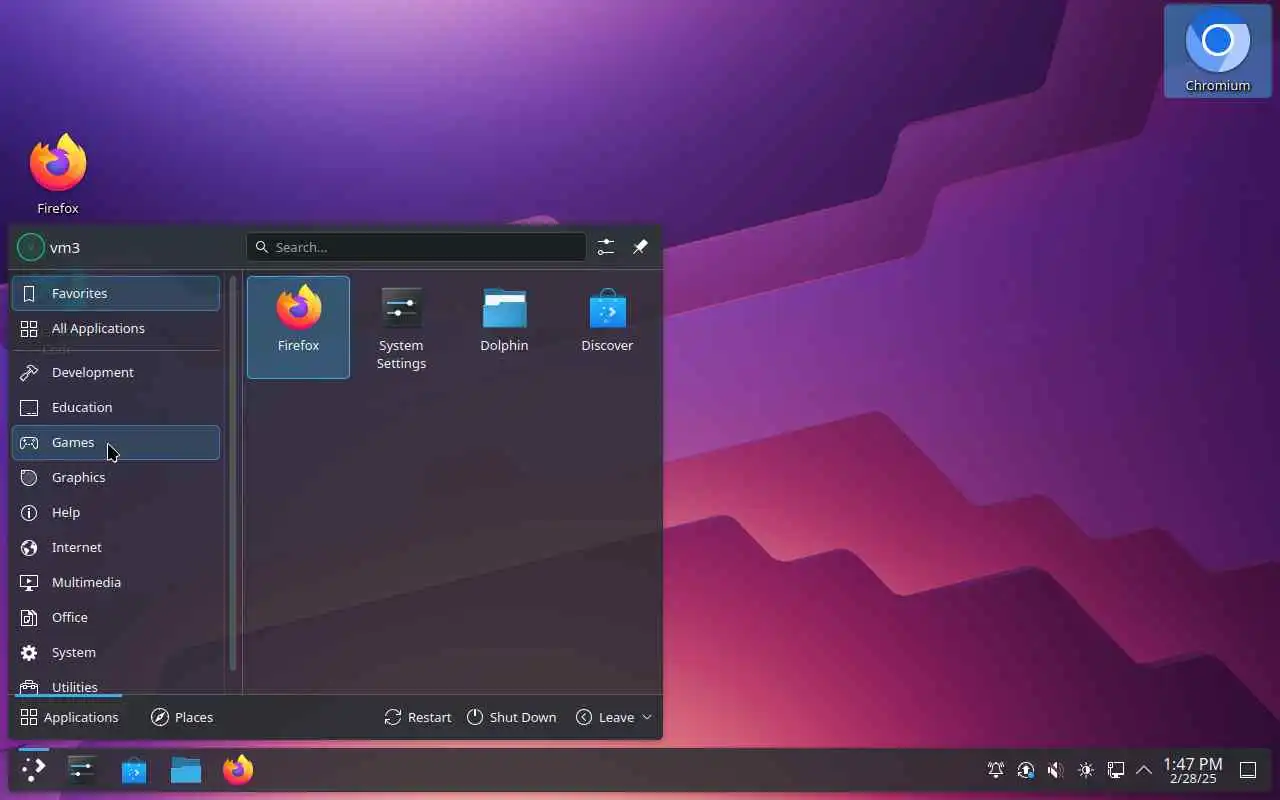The image size is (1280, 800).
Task: Switch to the Places tab
Action: tap(182, 717)
